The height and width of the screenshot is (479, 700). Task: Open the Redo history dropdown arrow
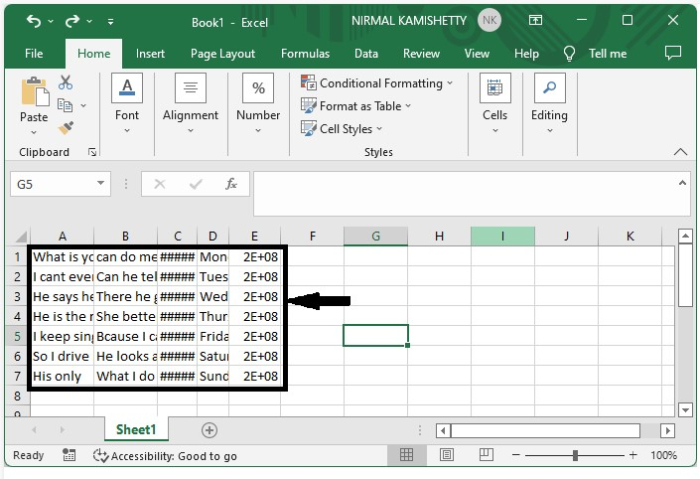[x=89, y=21]
